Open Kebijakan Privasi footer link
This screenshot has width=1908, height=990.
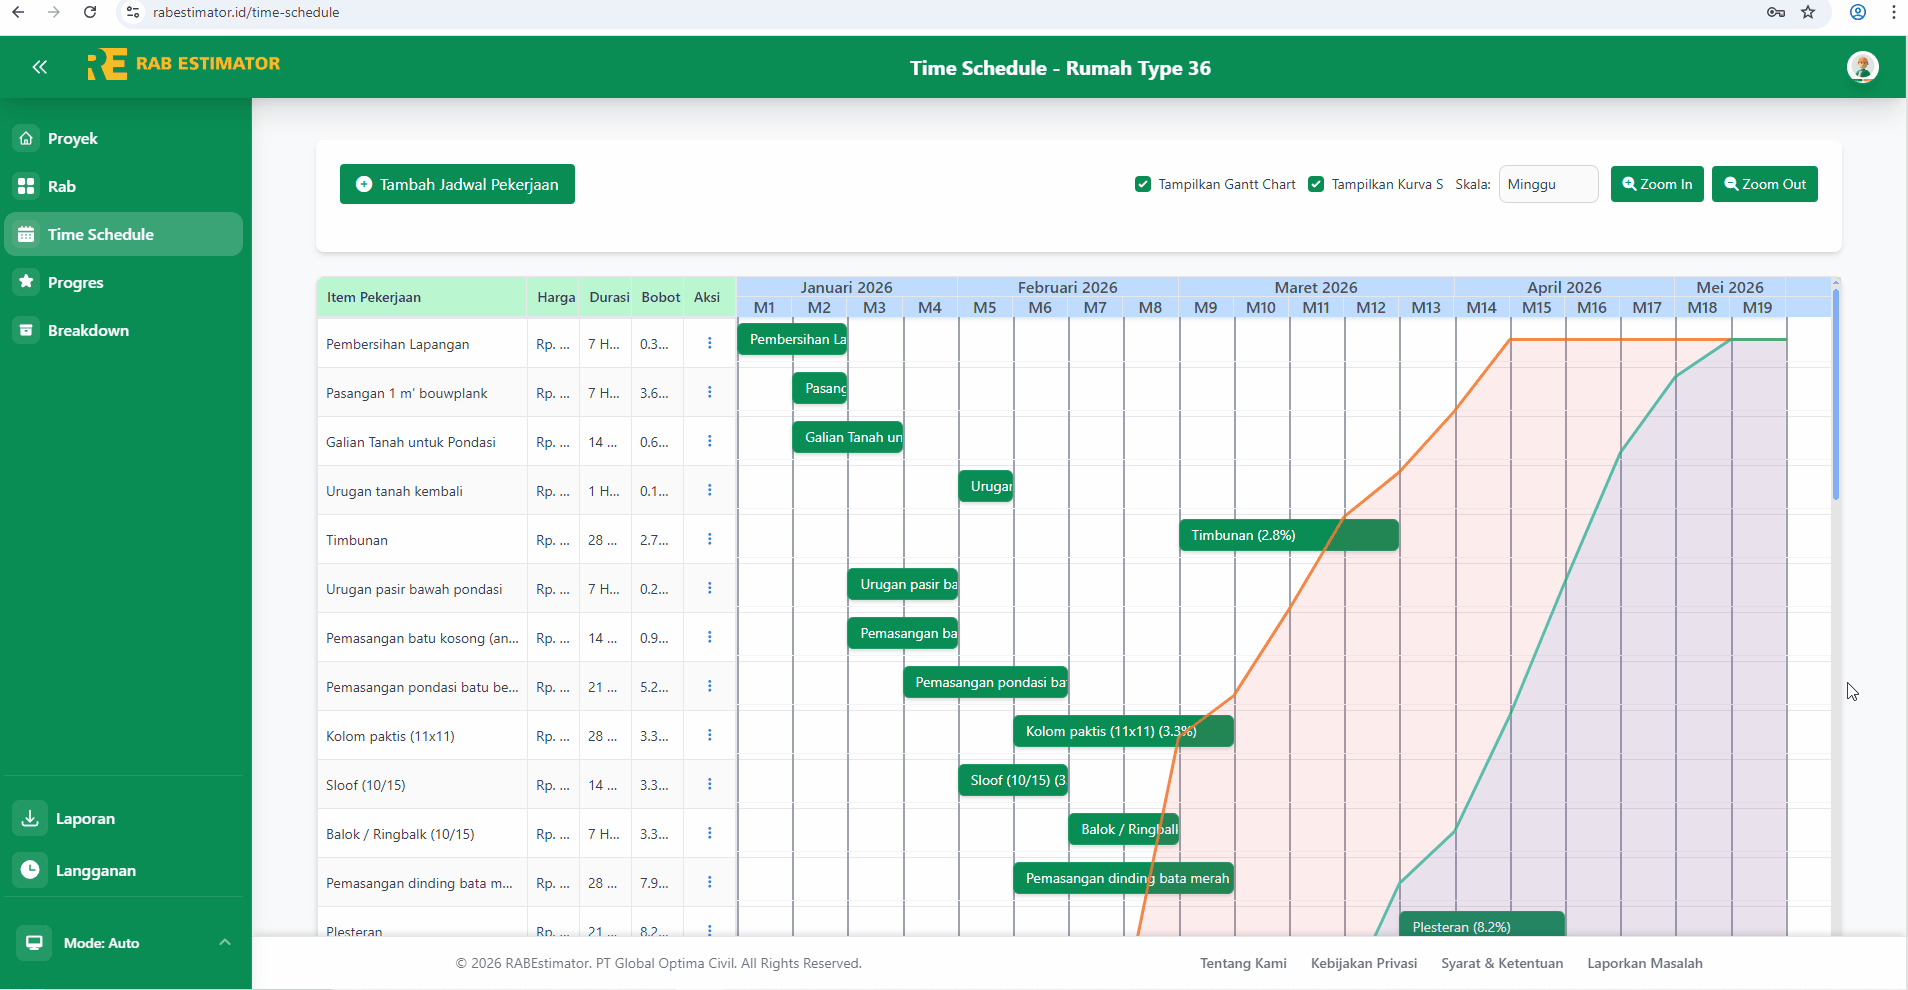click(1363, 963)
